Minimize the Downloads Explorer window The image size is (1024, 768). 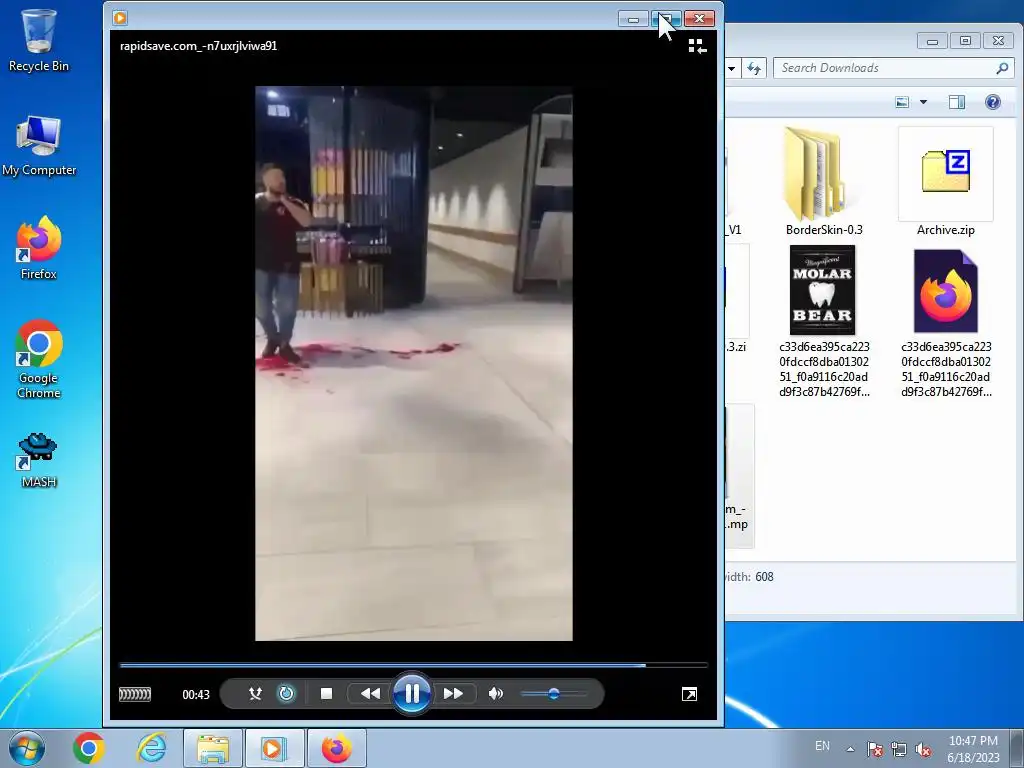click(933, 41)
